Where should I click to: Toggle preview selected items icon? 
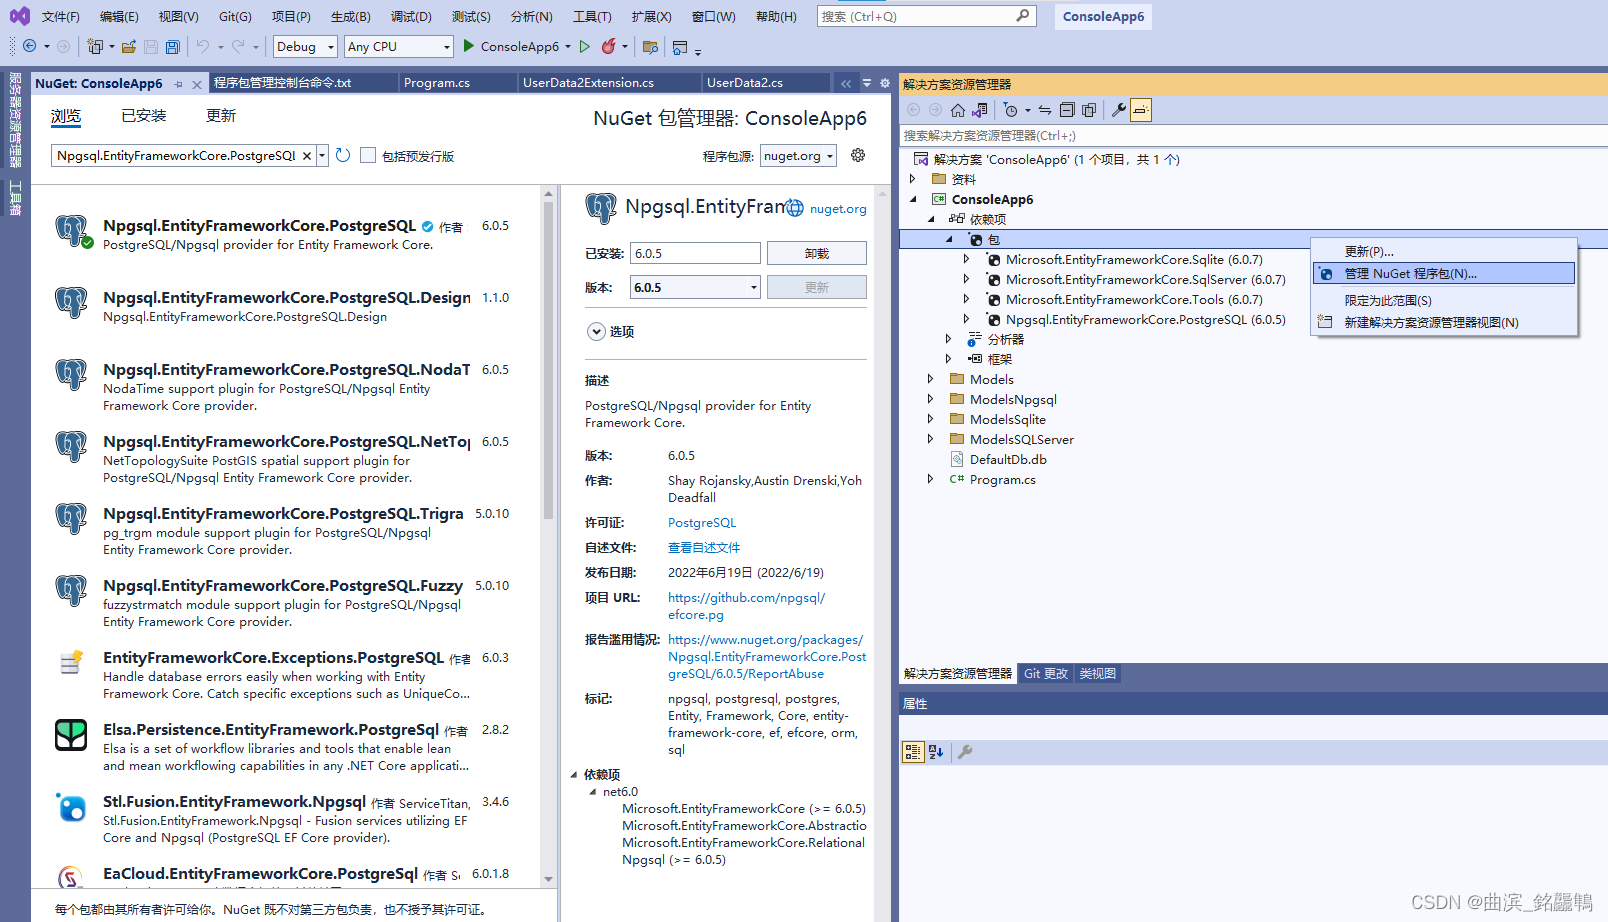point(1141,110)
